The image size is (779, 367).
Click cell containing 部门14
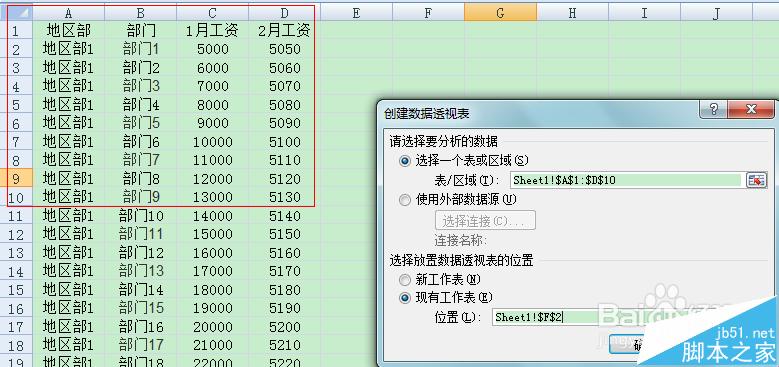tap(141, 291)
